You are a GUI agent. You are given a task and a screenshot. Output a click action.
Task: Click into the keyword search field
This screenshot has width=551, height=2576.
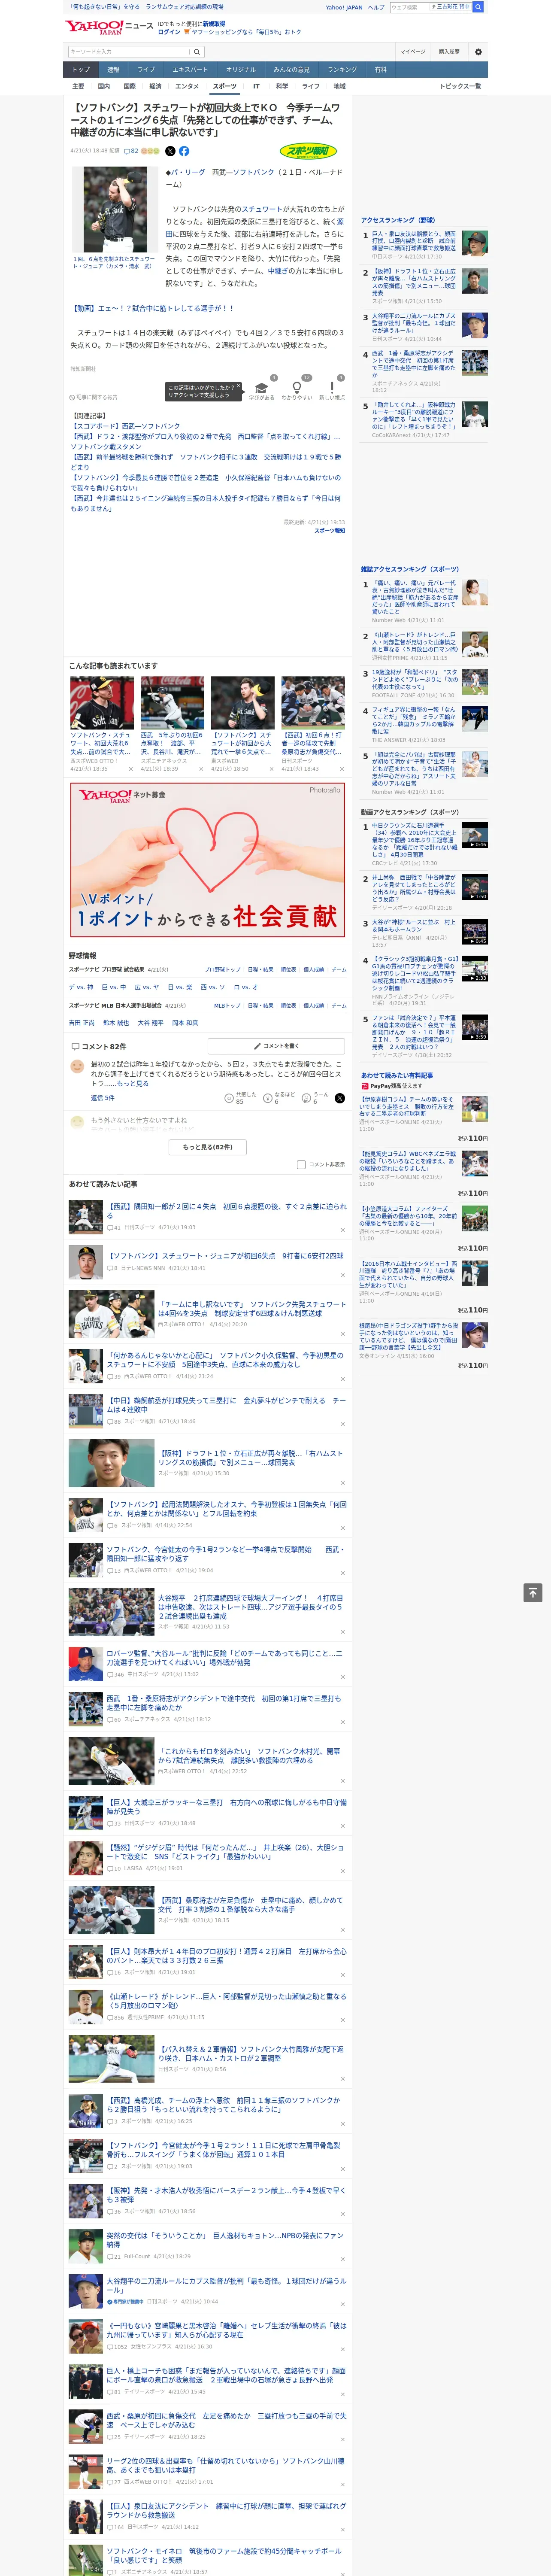click(129, 52)
